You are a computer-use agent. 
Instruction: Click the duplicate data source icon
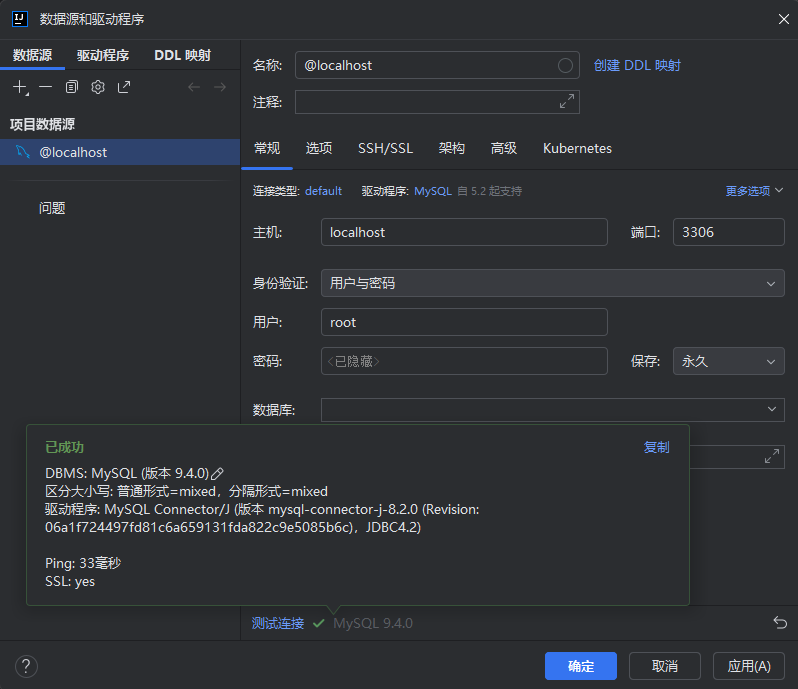click(72, 87)
